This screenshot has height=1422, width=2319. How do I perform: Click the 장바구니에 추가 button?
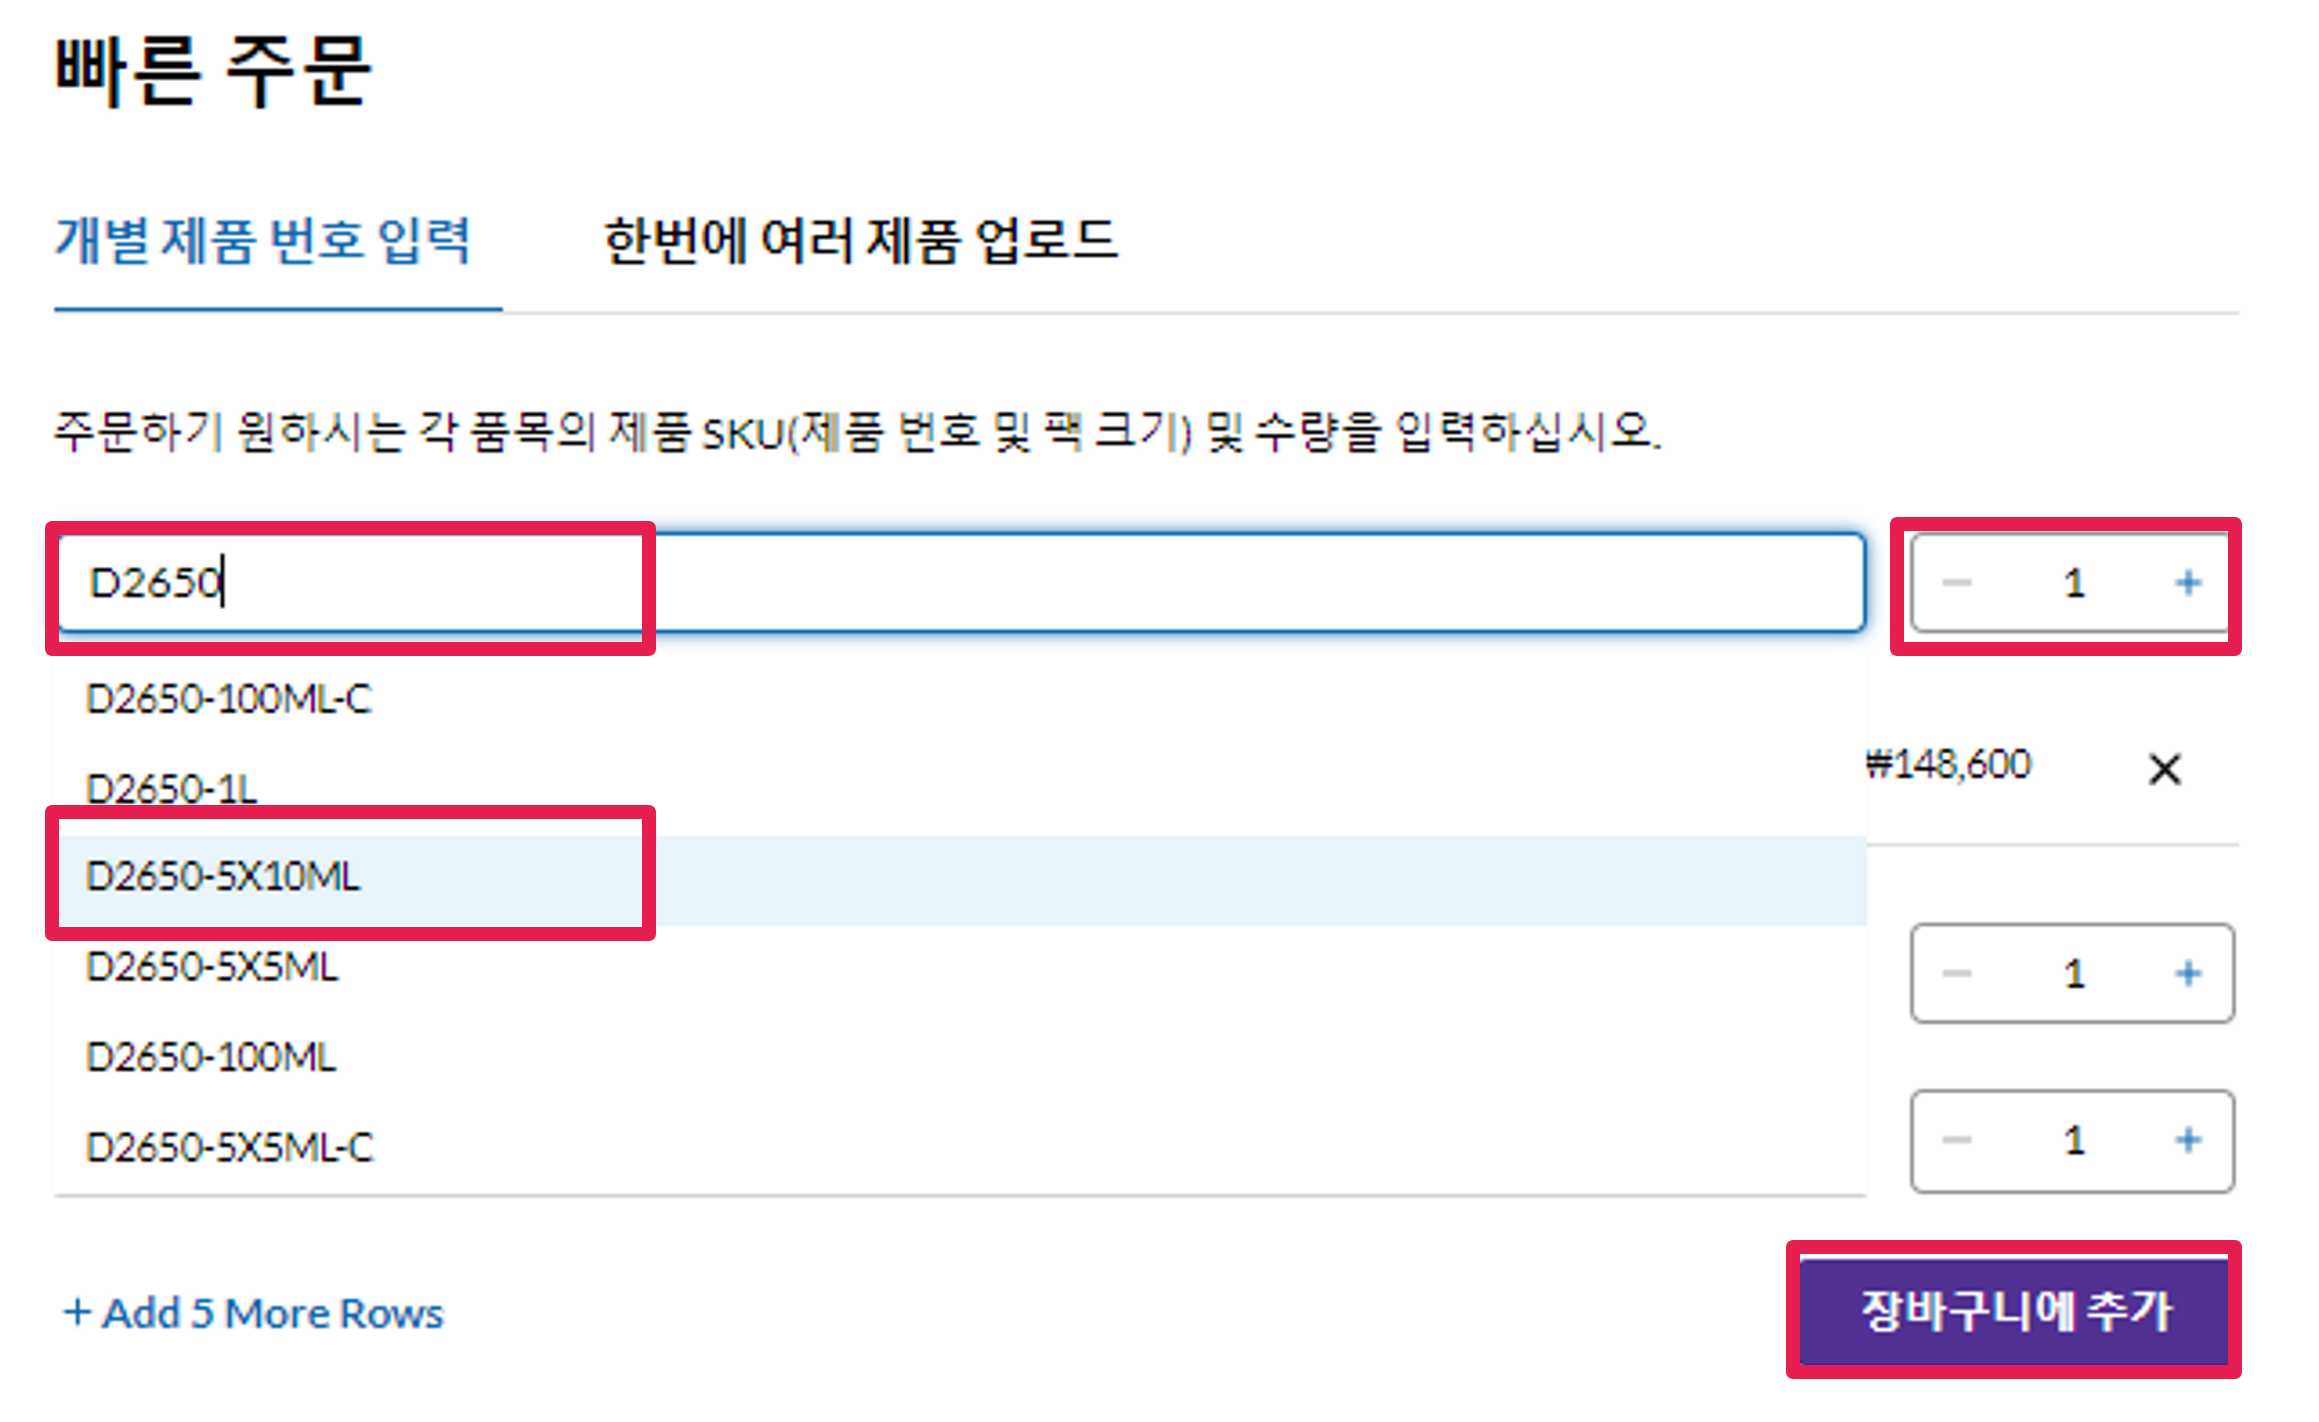tap(2014, 1311)
